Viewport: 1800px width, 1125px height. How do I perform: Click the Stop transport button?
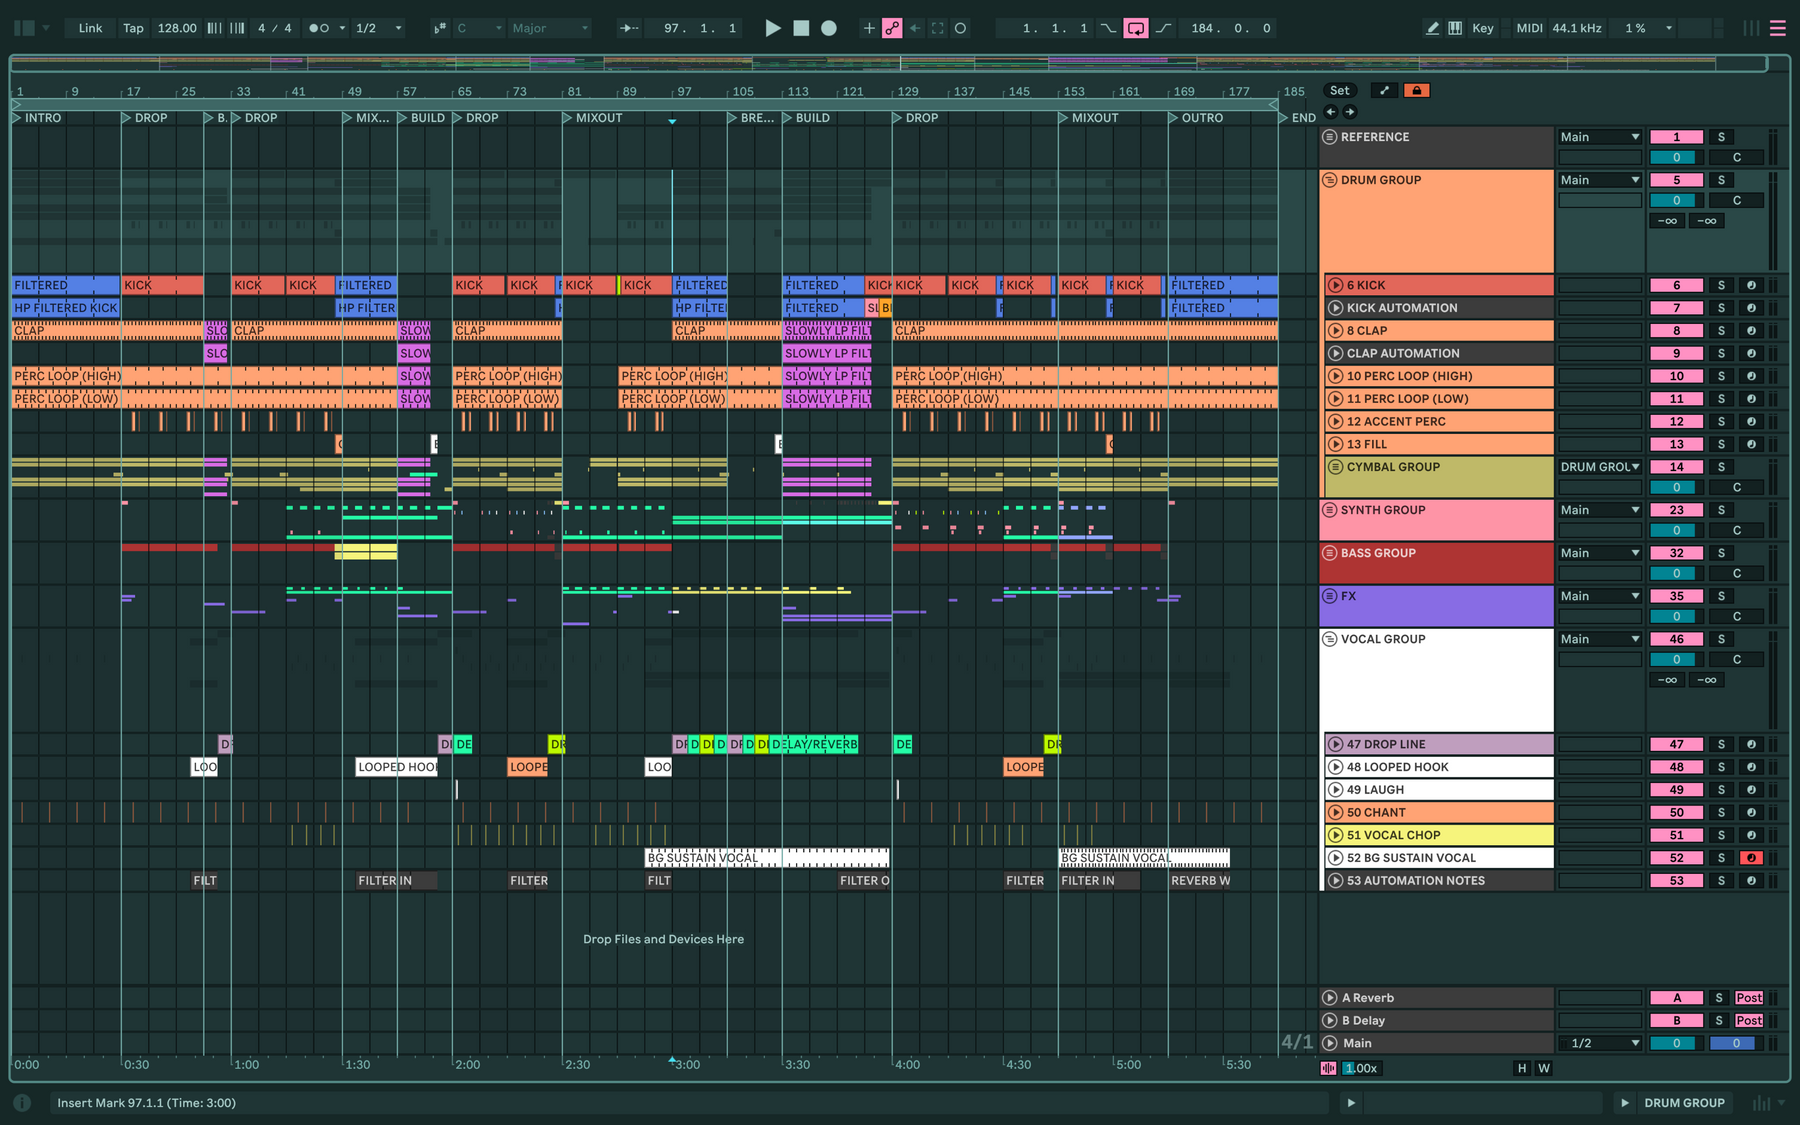[801, 28]
